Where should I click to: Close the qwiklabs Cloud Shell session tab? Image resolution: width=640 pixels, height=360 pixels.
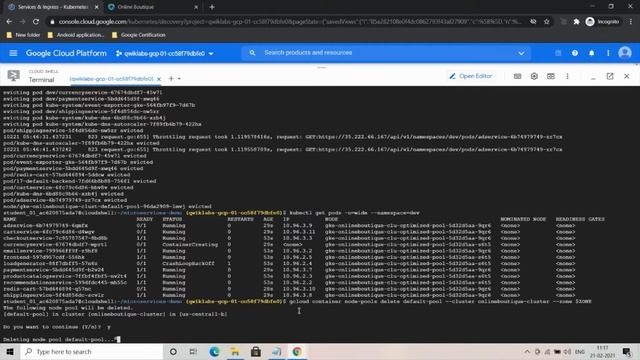159,79
